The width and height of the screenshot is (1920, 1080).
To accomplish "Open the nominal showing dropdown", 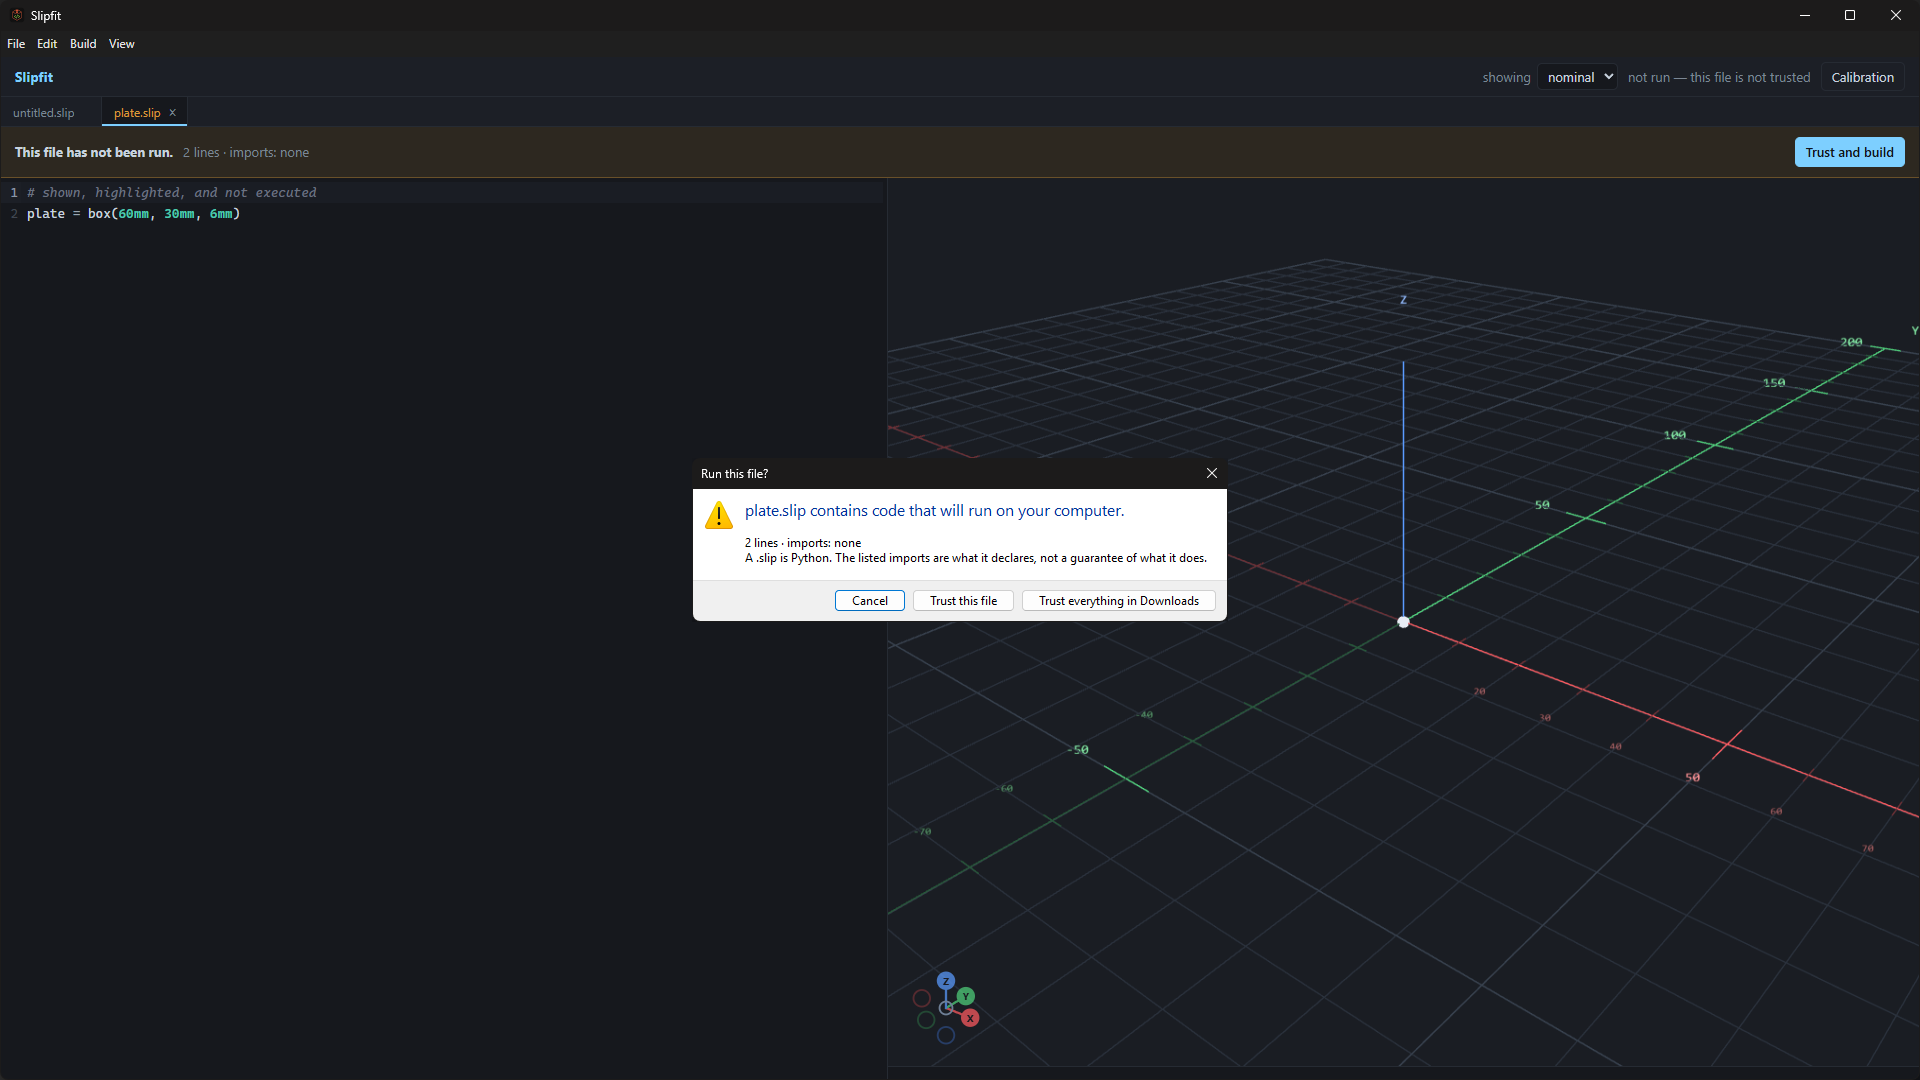I will [1577, 77].
